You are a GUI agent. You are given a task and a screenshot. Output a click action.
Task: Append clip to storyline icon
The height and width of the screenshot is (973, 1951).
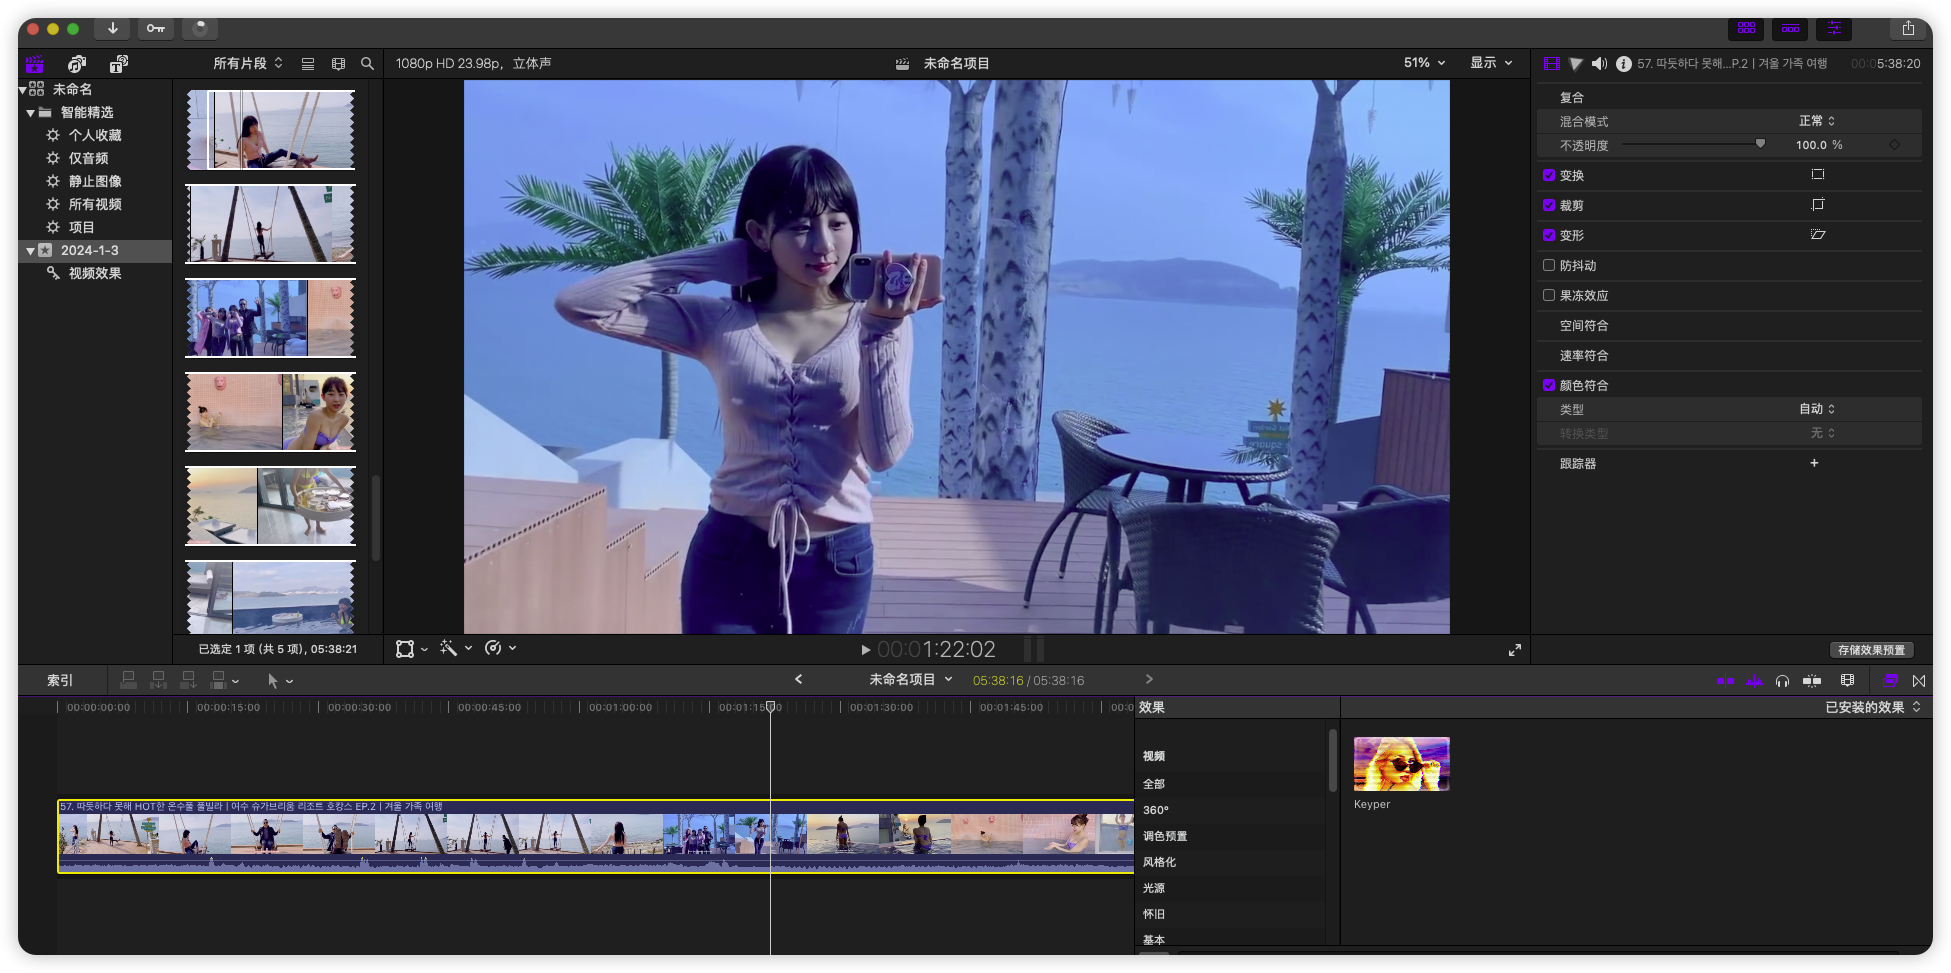point(189,681)
